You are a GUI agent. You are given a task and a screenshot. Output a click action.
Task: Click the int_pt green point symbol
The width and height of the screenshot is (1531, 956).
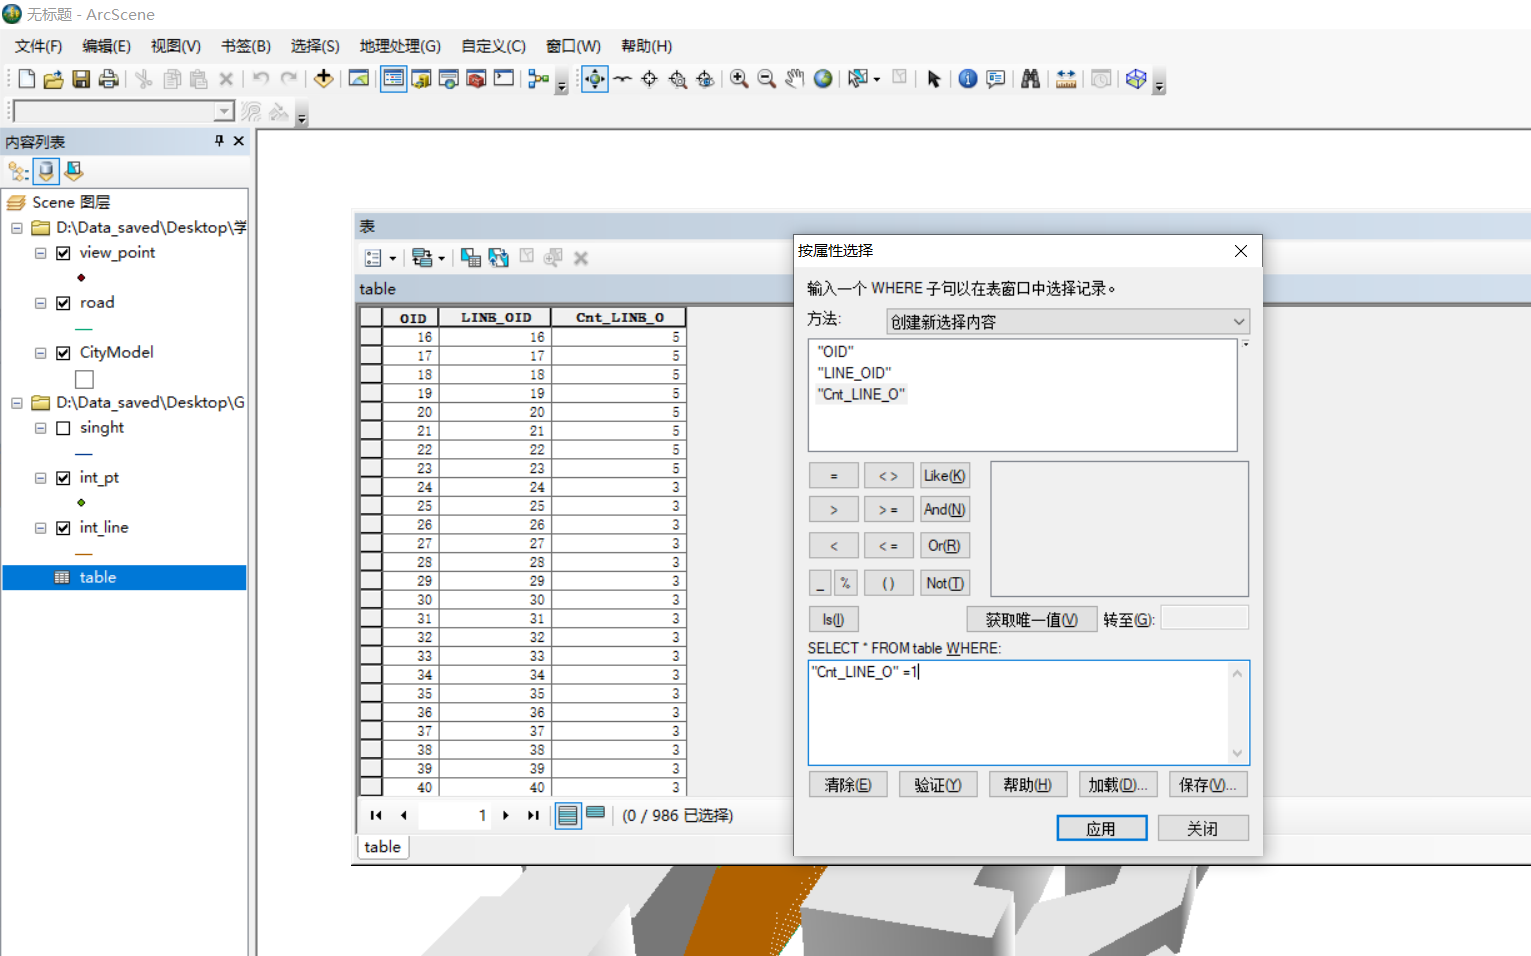coord(81,502)
